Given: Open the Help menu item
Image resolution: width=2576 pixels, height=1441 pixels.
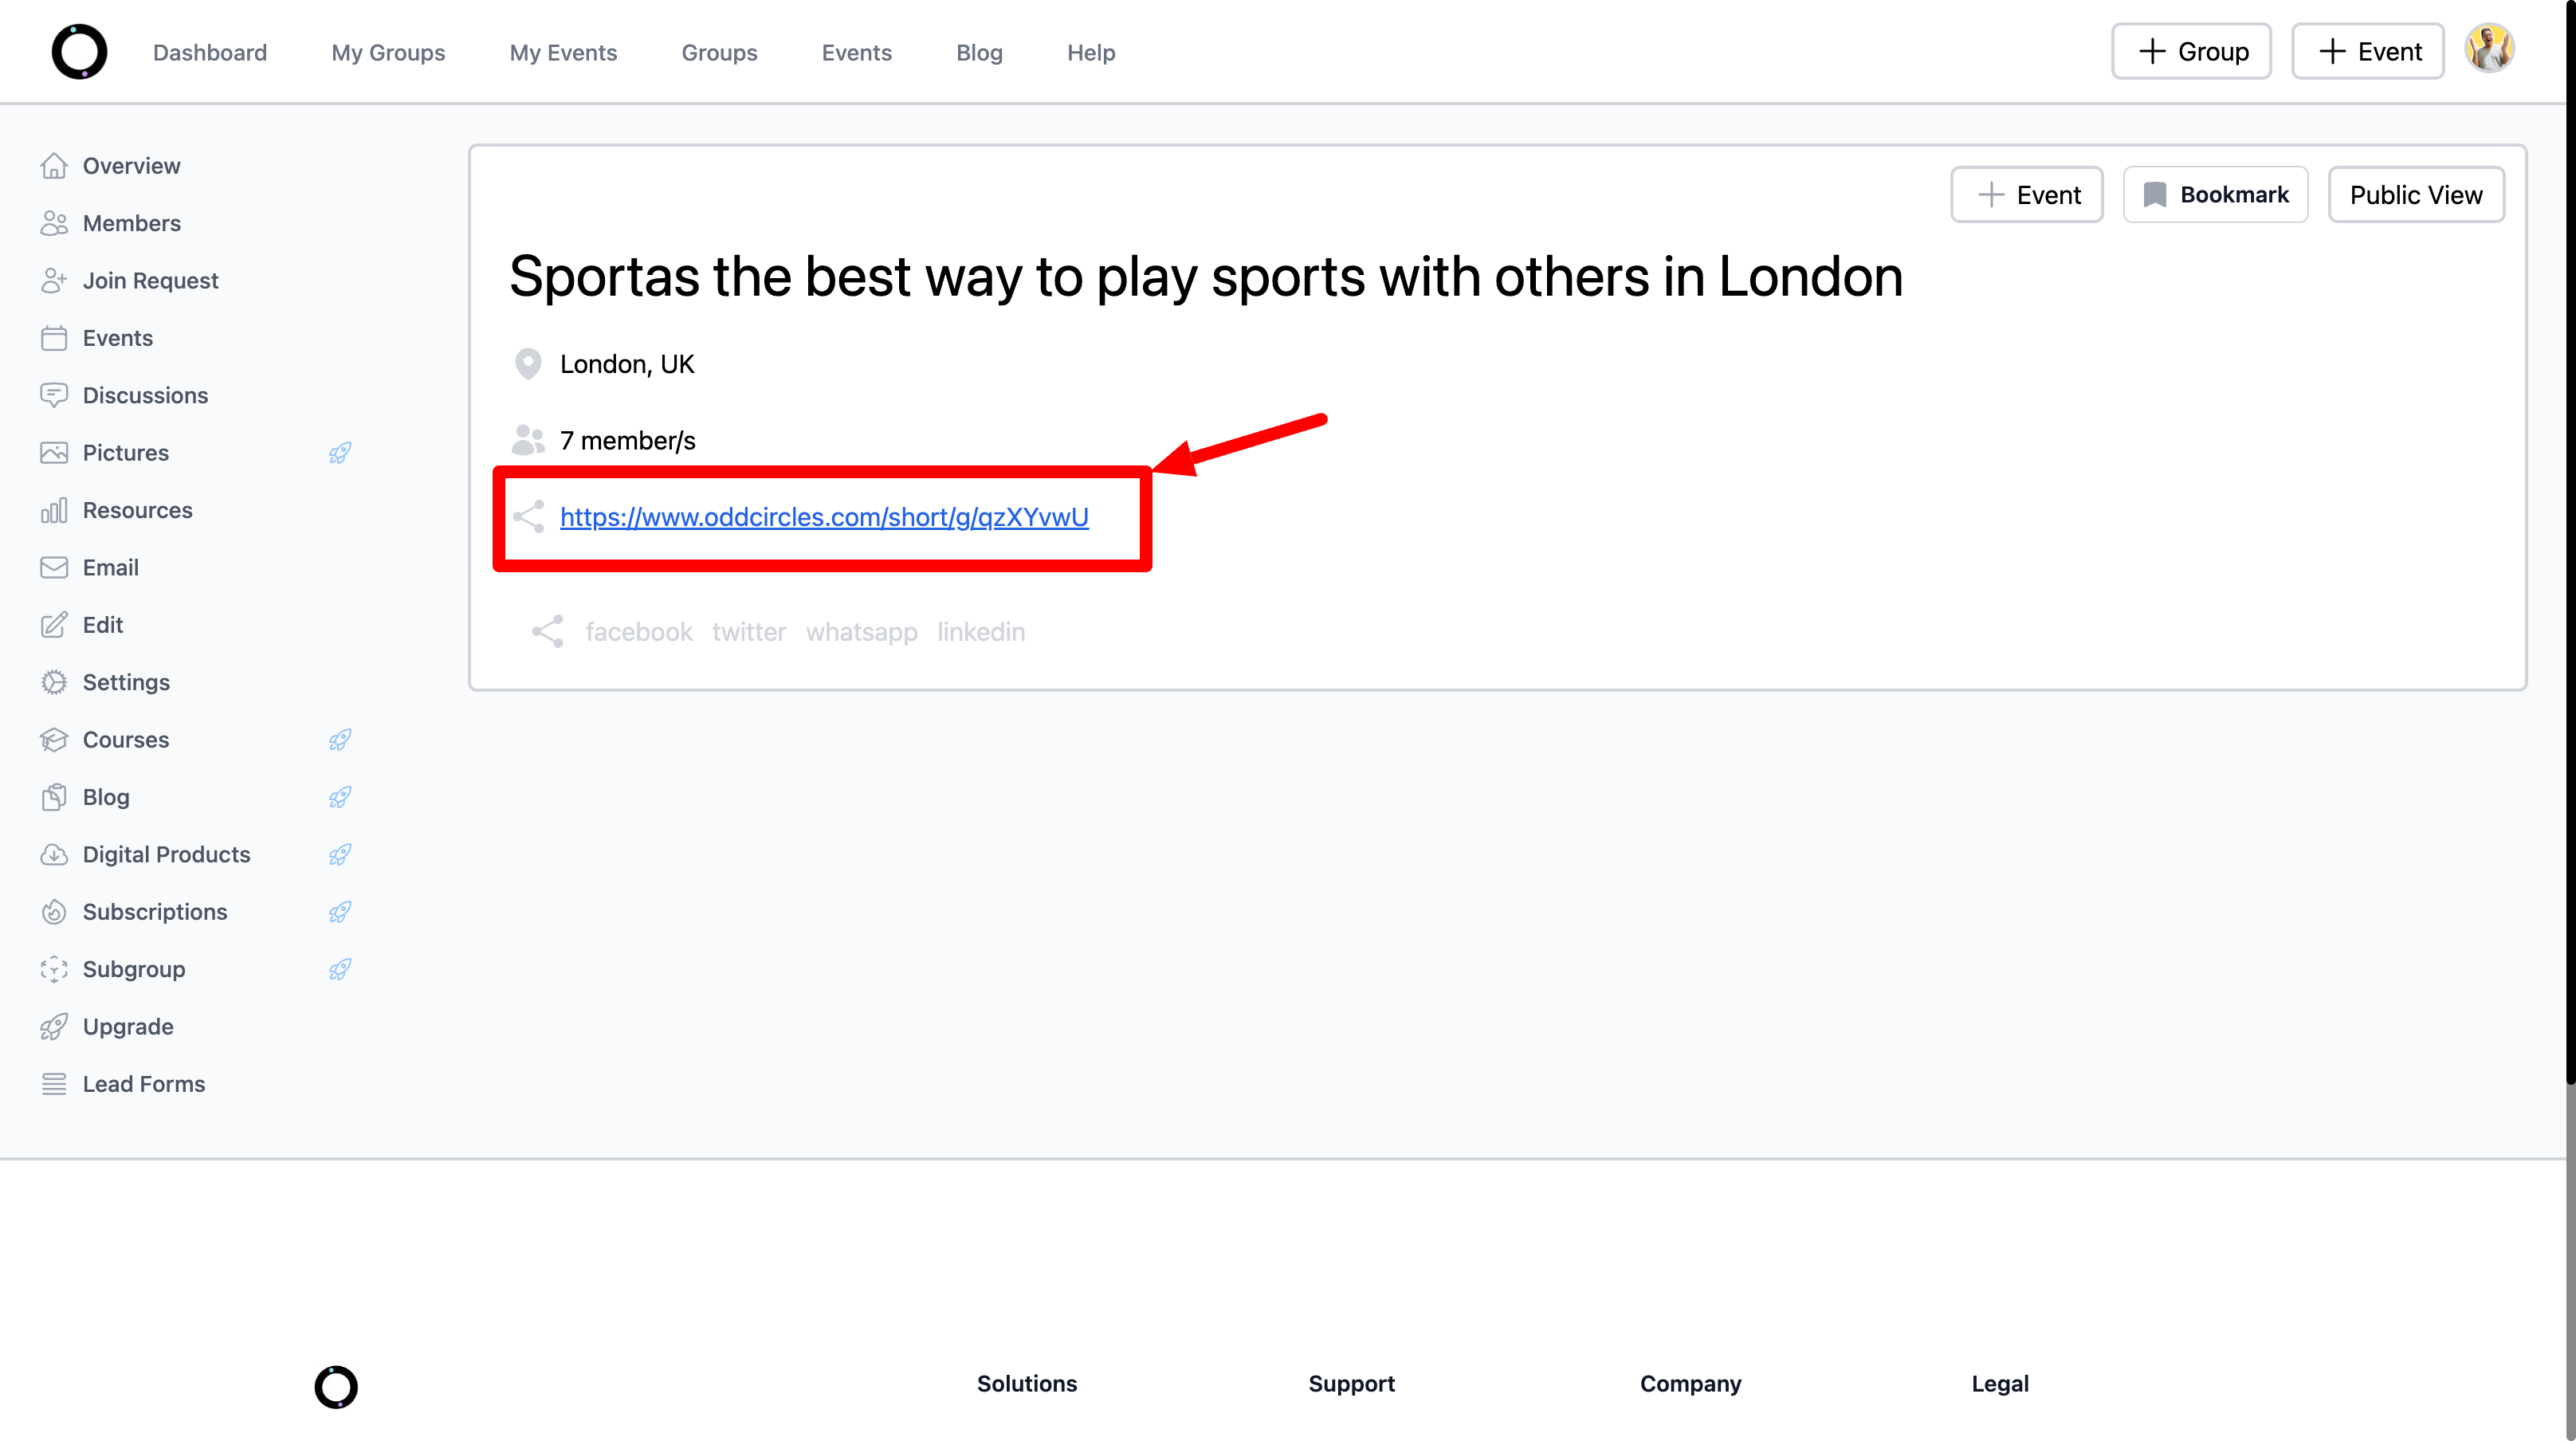Looking at the screenshot, I should [1090, 52].
